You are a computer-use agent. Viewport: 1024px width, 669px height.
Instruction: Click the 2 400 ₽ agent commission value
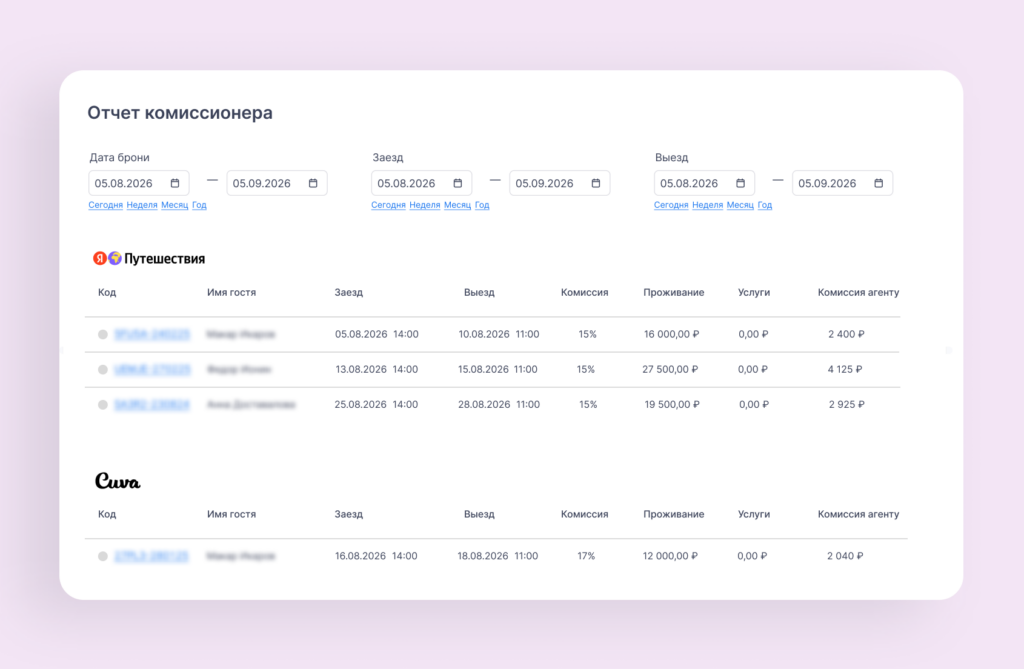click(846, 334)
